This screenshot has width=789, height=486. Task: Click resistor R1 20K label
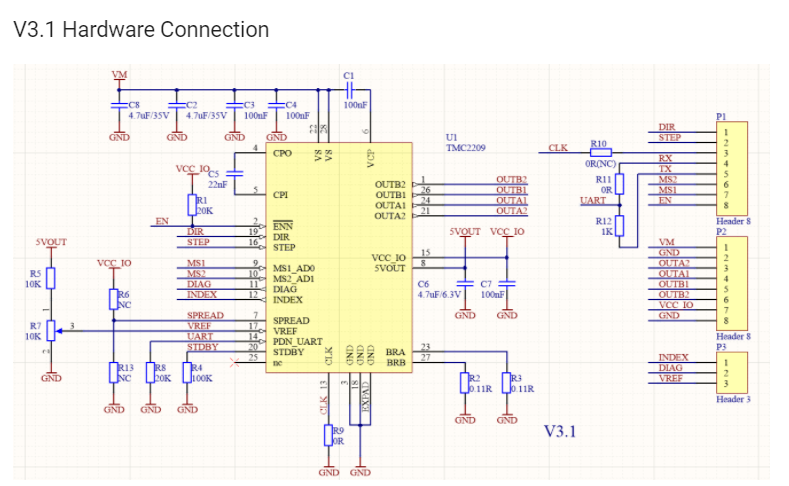[x=204, y=206]
